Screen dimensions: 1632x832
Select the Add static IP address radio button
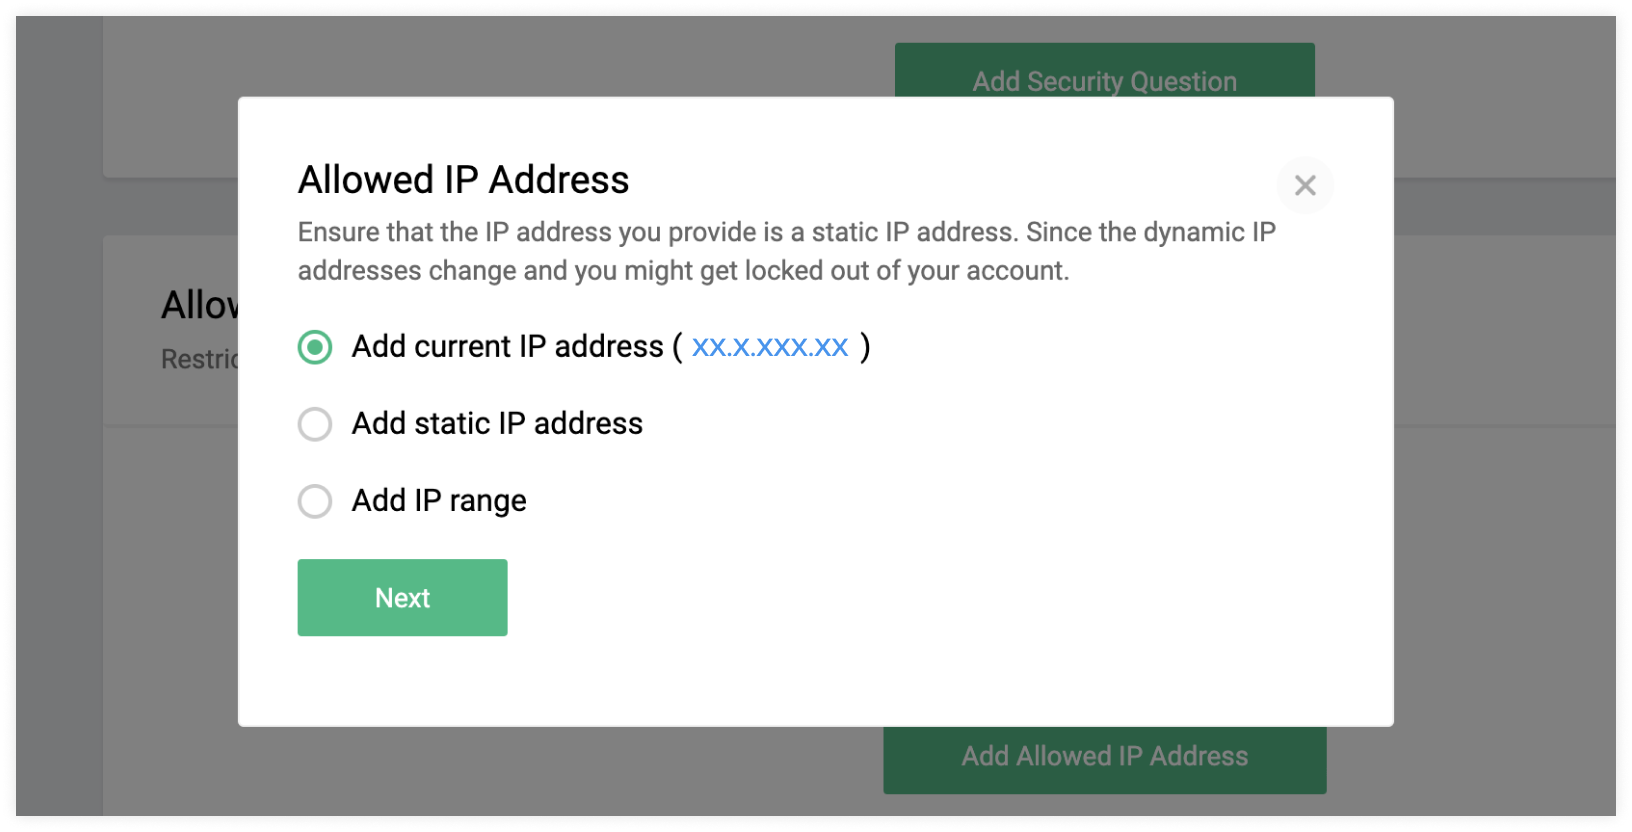point(315,424)
